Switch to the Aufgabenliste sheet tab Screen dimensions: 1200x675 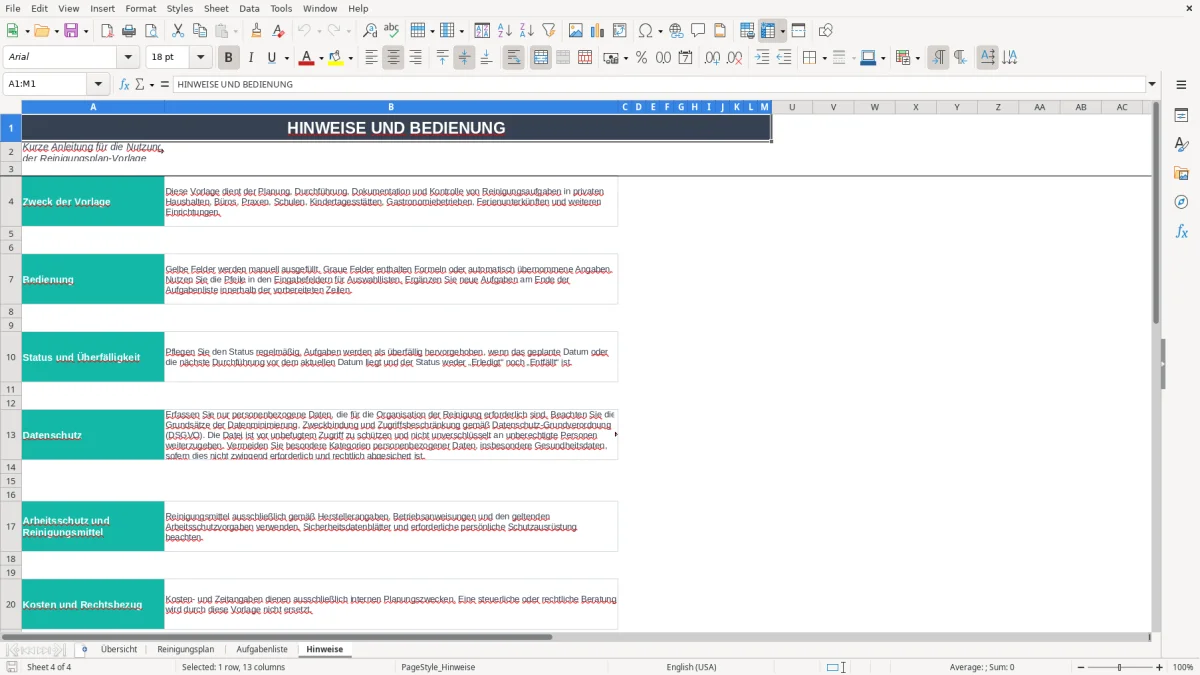click(262, 649)
